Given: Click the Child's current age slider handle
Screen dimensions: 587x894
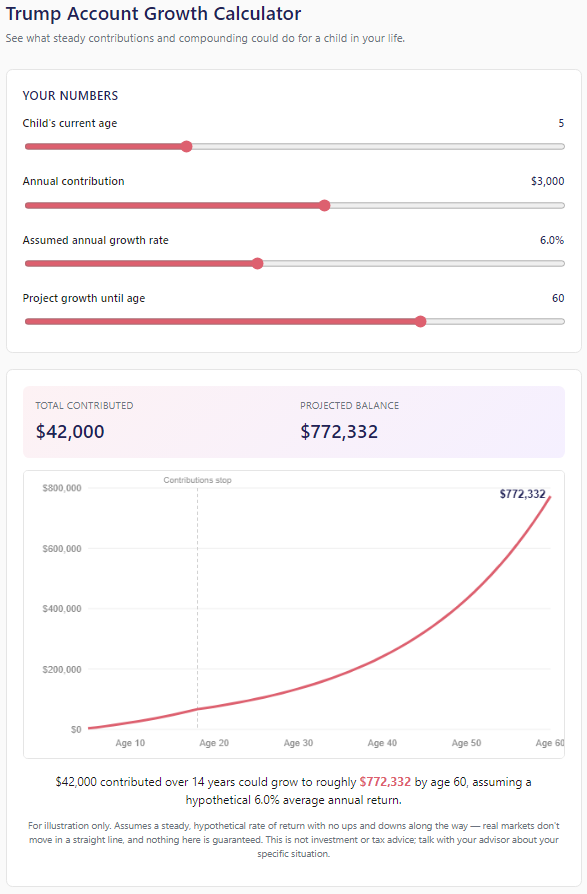Looking at the screenshot, I should click(x=186, y=147).
